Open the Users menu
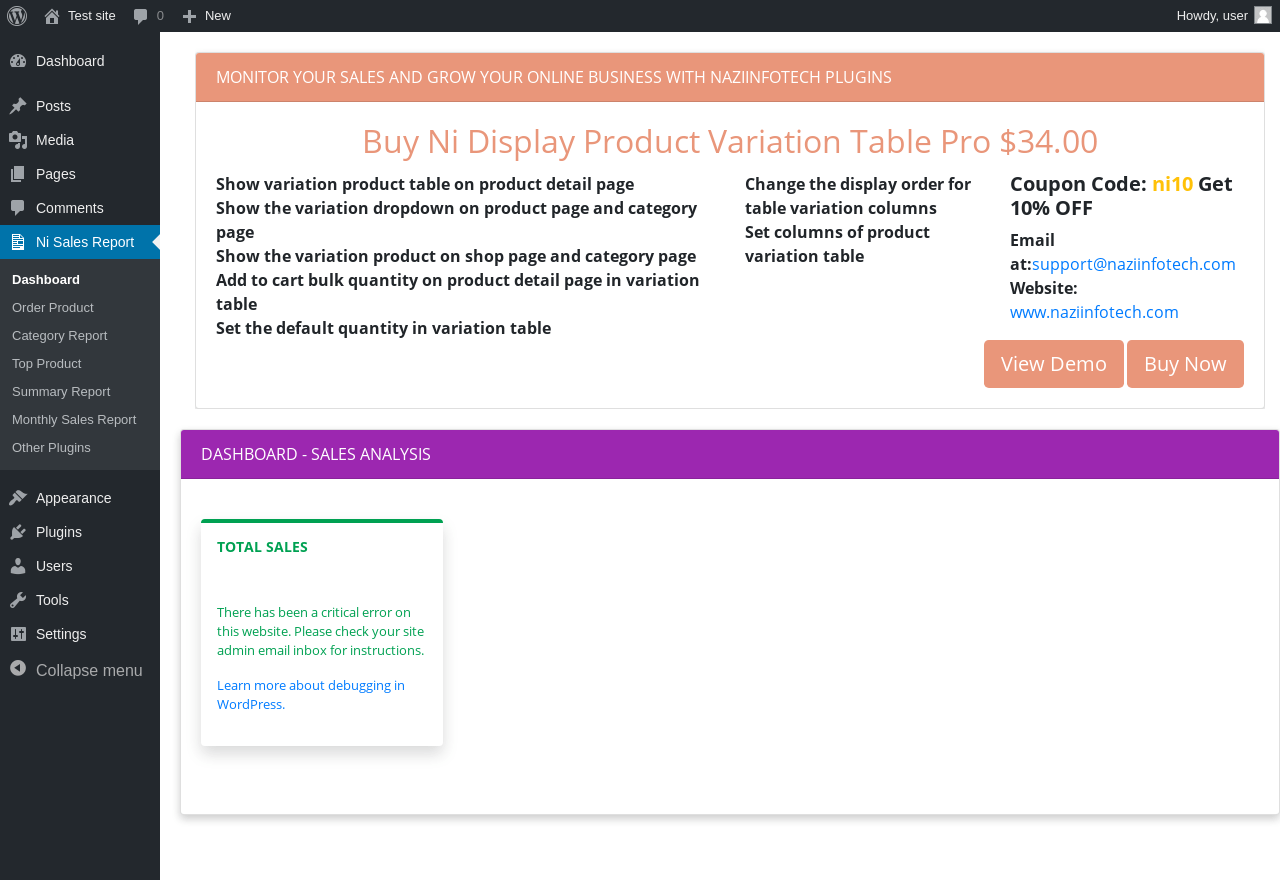 pyautogui.click(x=80, y=566)
